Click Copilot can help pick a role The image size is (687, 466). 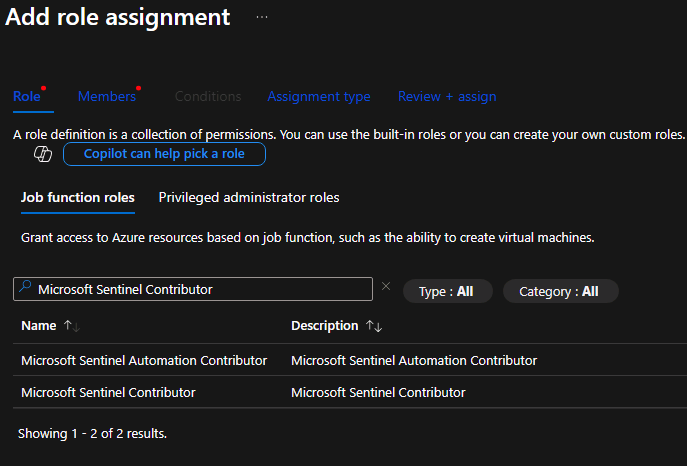[164, 154]
